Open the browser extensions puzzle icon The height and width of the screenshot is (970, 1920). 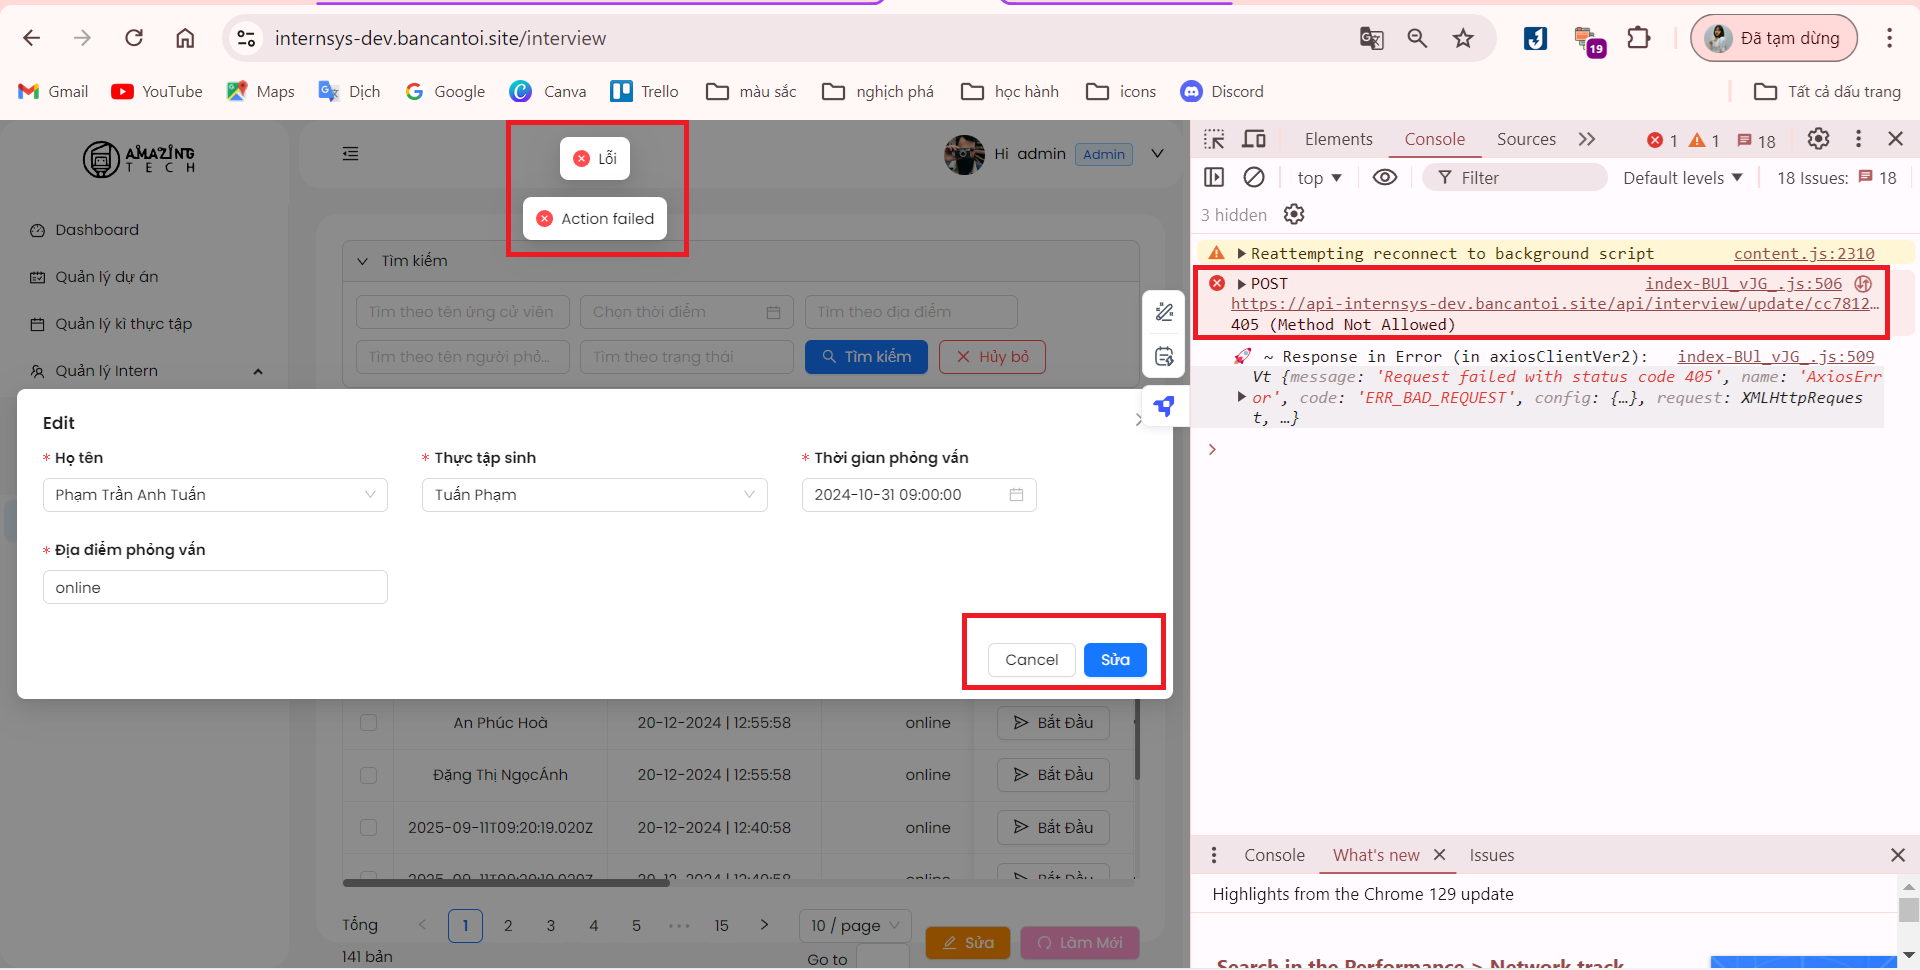(1638, 38)
